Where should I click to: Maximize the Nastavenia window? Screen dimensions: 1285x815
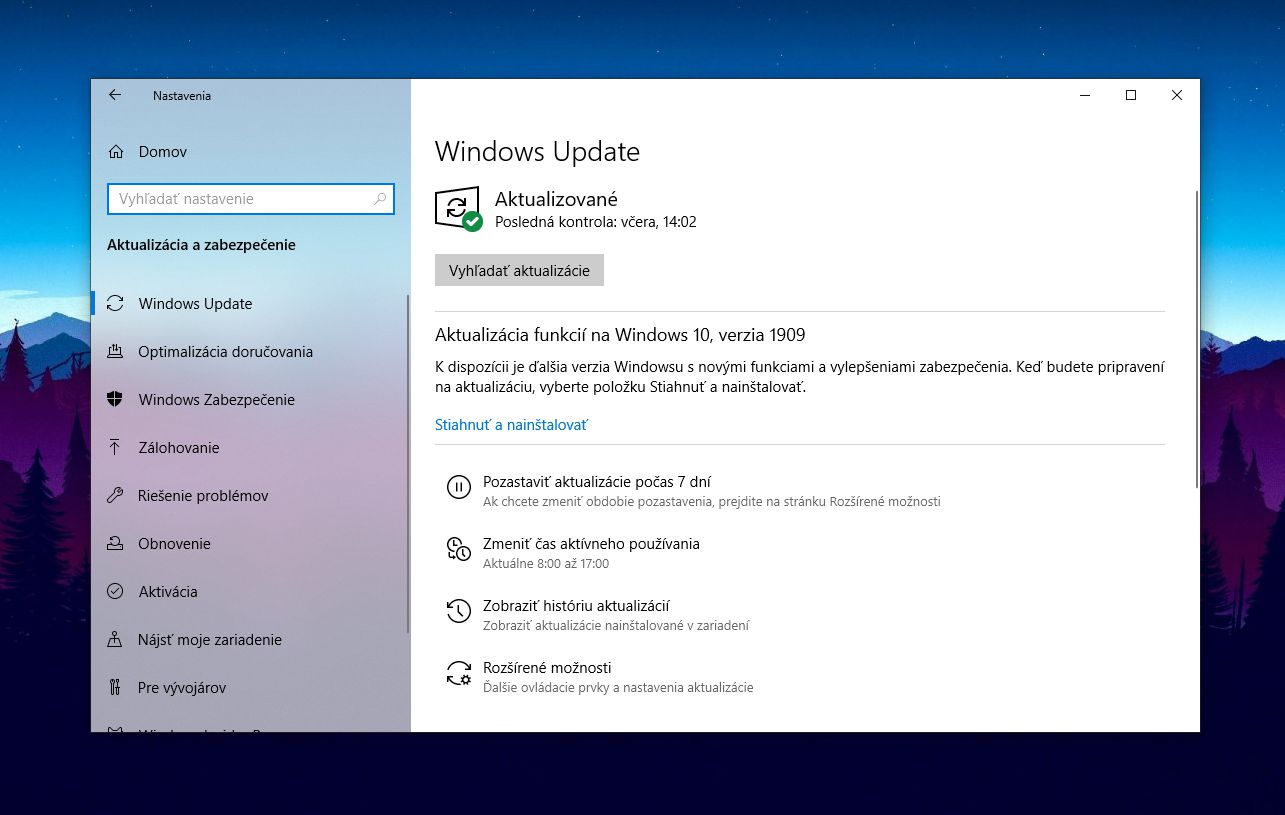pyautogui.click(x=1131, y=95)
